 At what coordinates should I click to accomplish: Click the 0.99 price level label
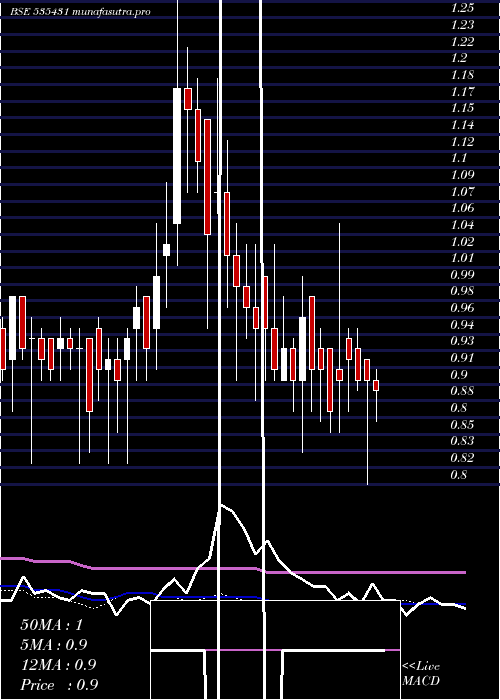click(462, 275)
